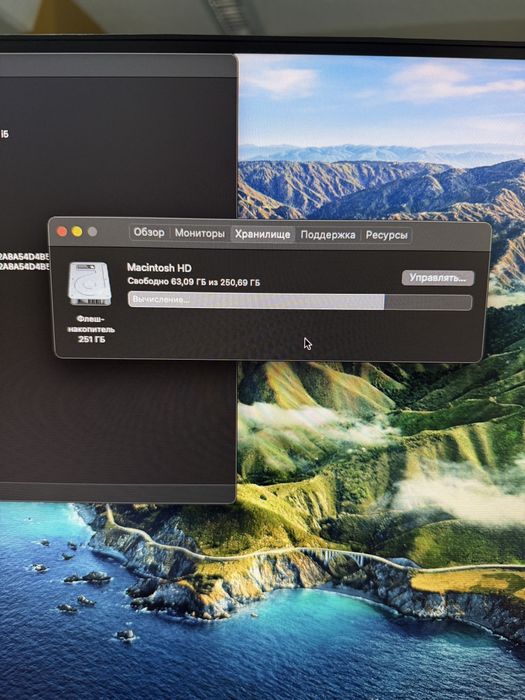Click the Свободно 63,09 ГБ из 250,69 ГБ text
Image resolution: width=525 pixels, height=700 pixels.
click(194, 282)
